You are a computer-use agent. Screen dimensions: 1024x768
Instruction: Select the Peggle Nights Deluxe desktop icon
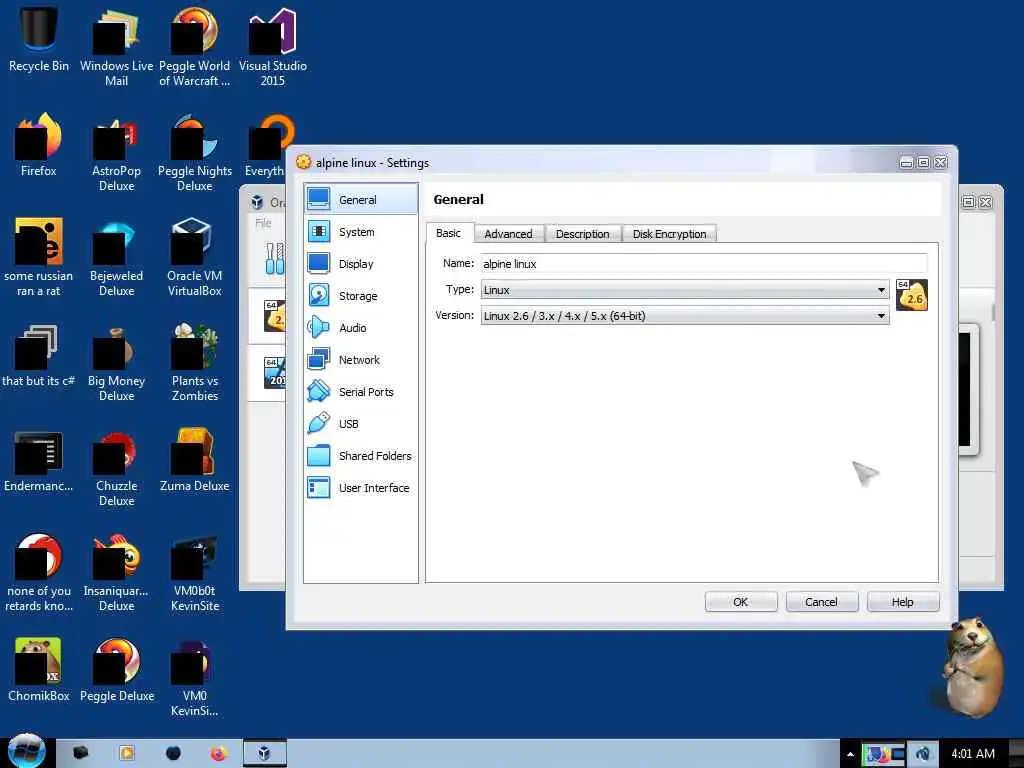195,153
